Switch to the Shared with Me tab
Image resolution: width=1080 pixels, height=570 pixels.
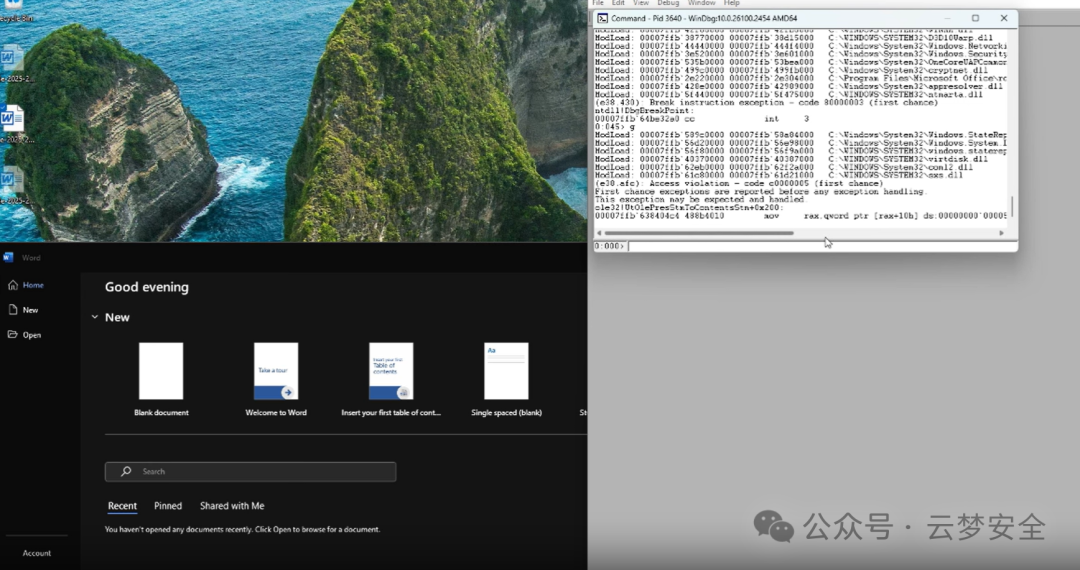tap(232, 506)
